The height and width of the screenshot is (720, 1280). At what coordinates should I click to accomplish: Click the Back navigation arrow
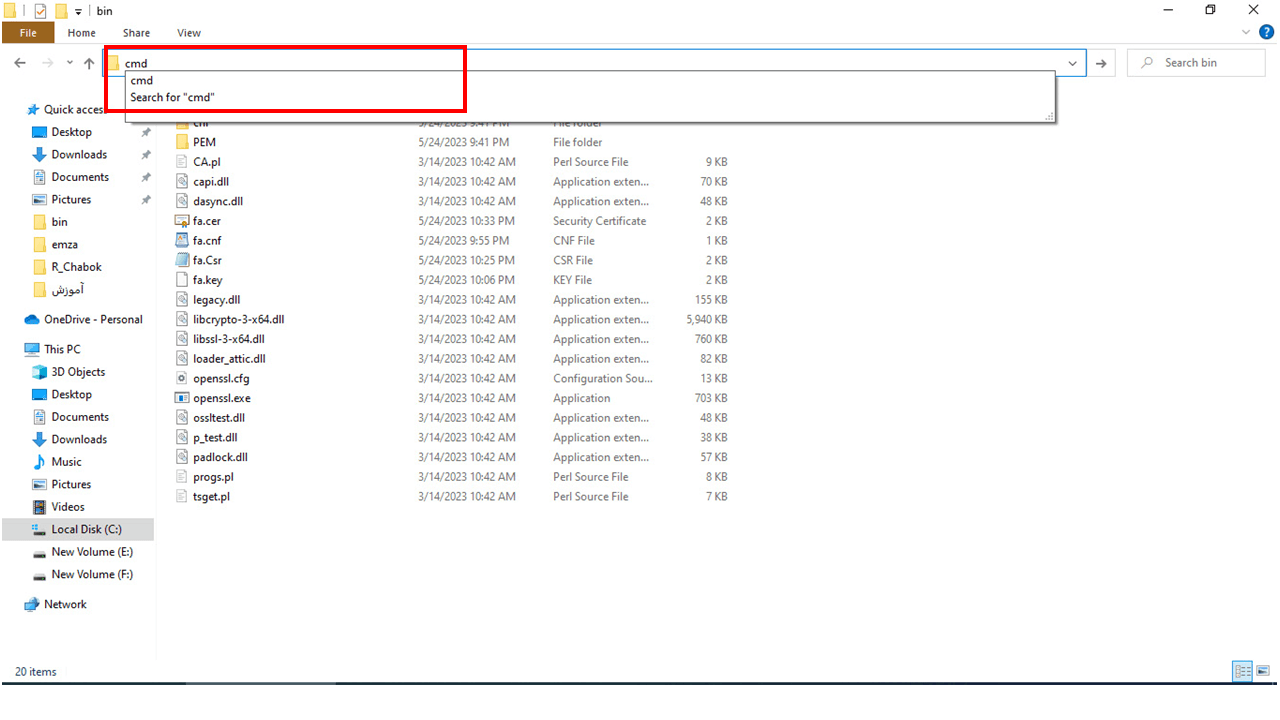pos(20,63)
